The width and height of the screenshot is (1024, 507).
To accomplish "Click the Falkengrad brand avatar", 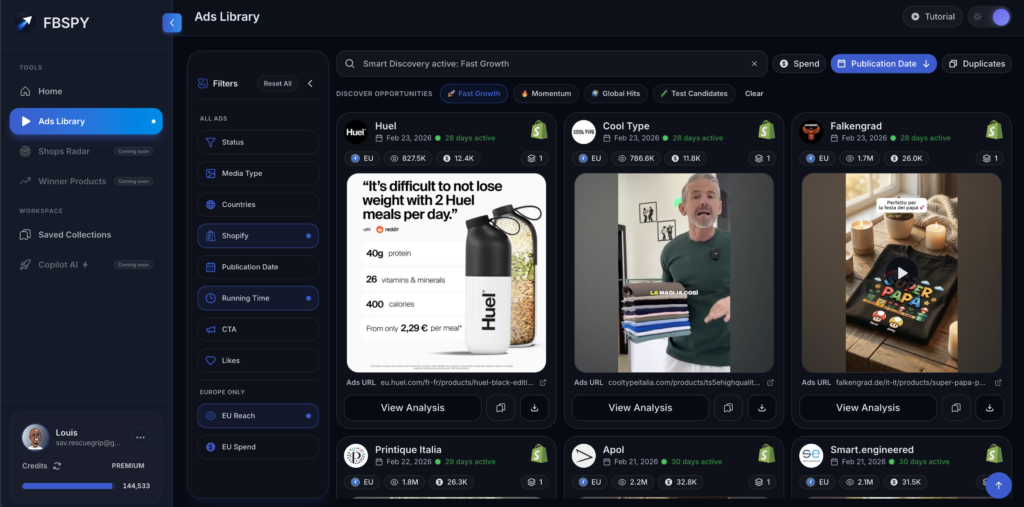I will (811, 132).
